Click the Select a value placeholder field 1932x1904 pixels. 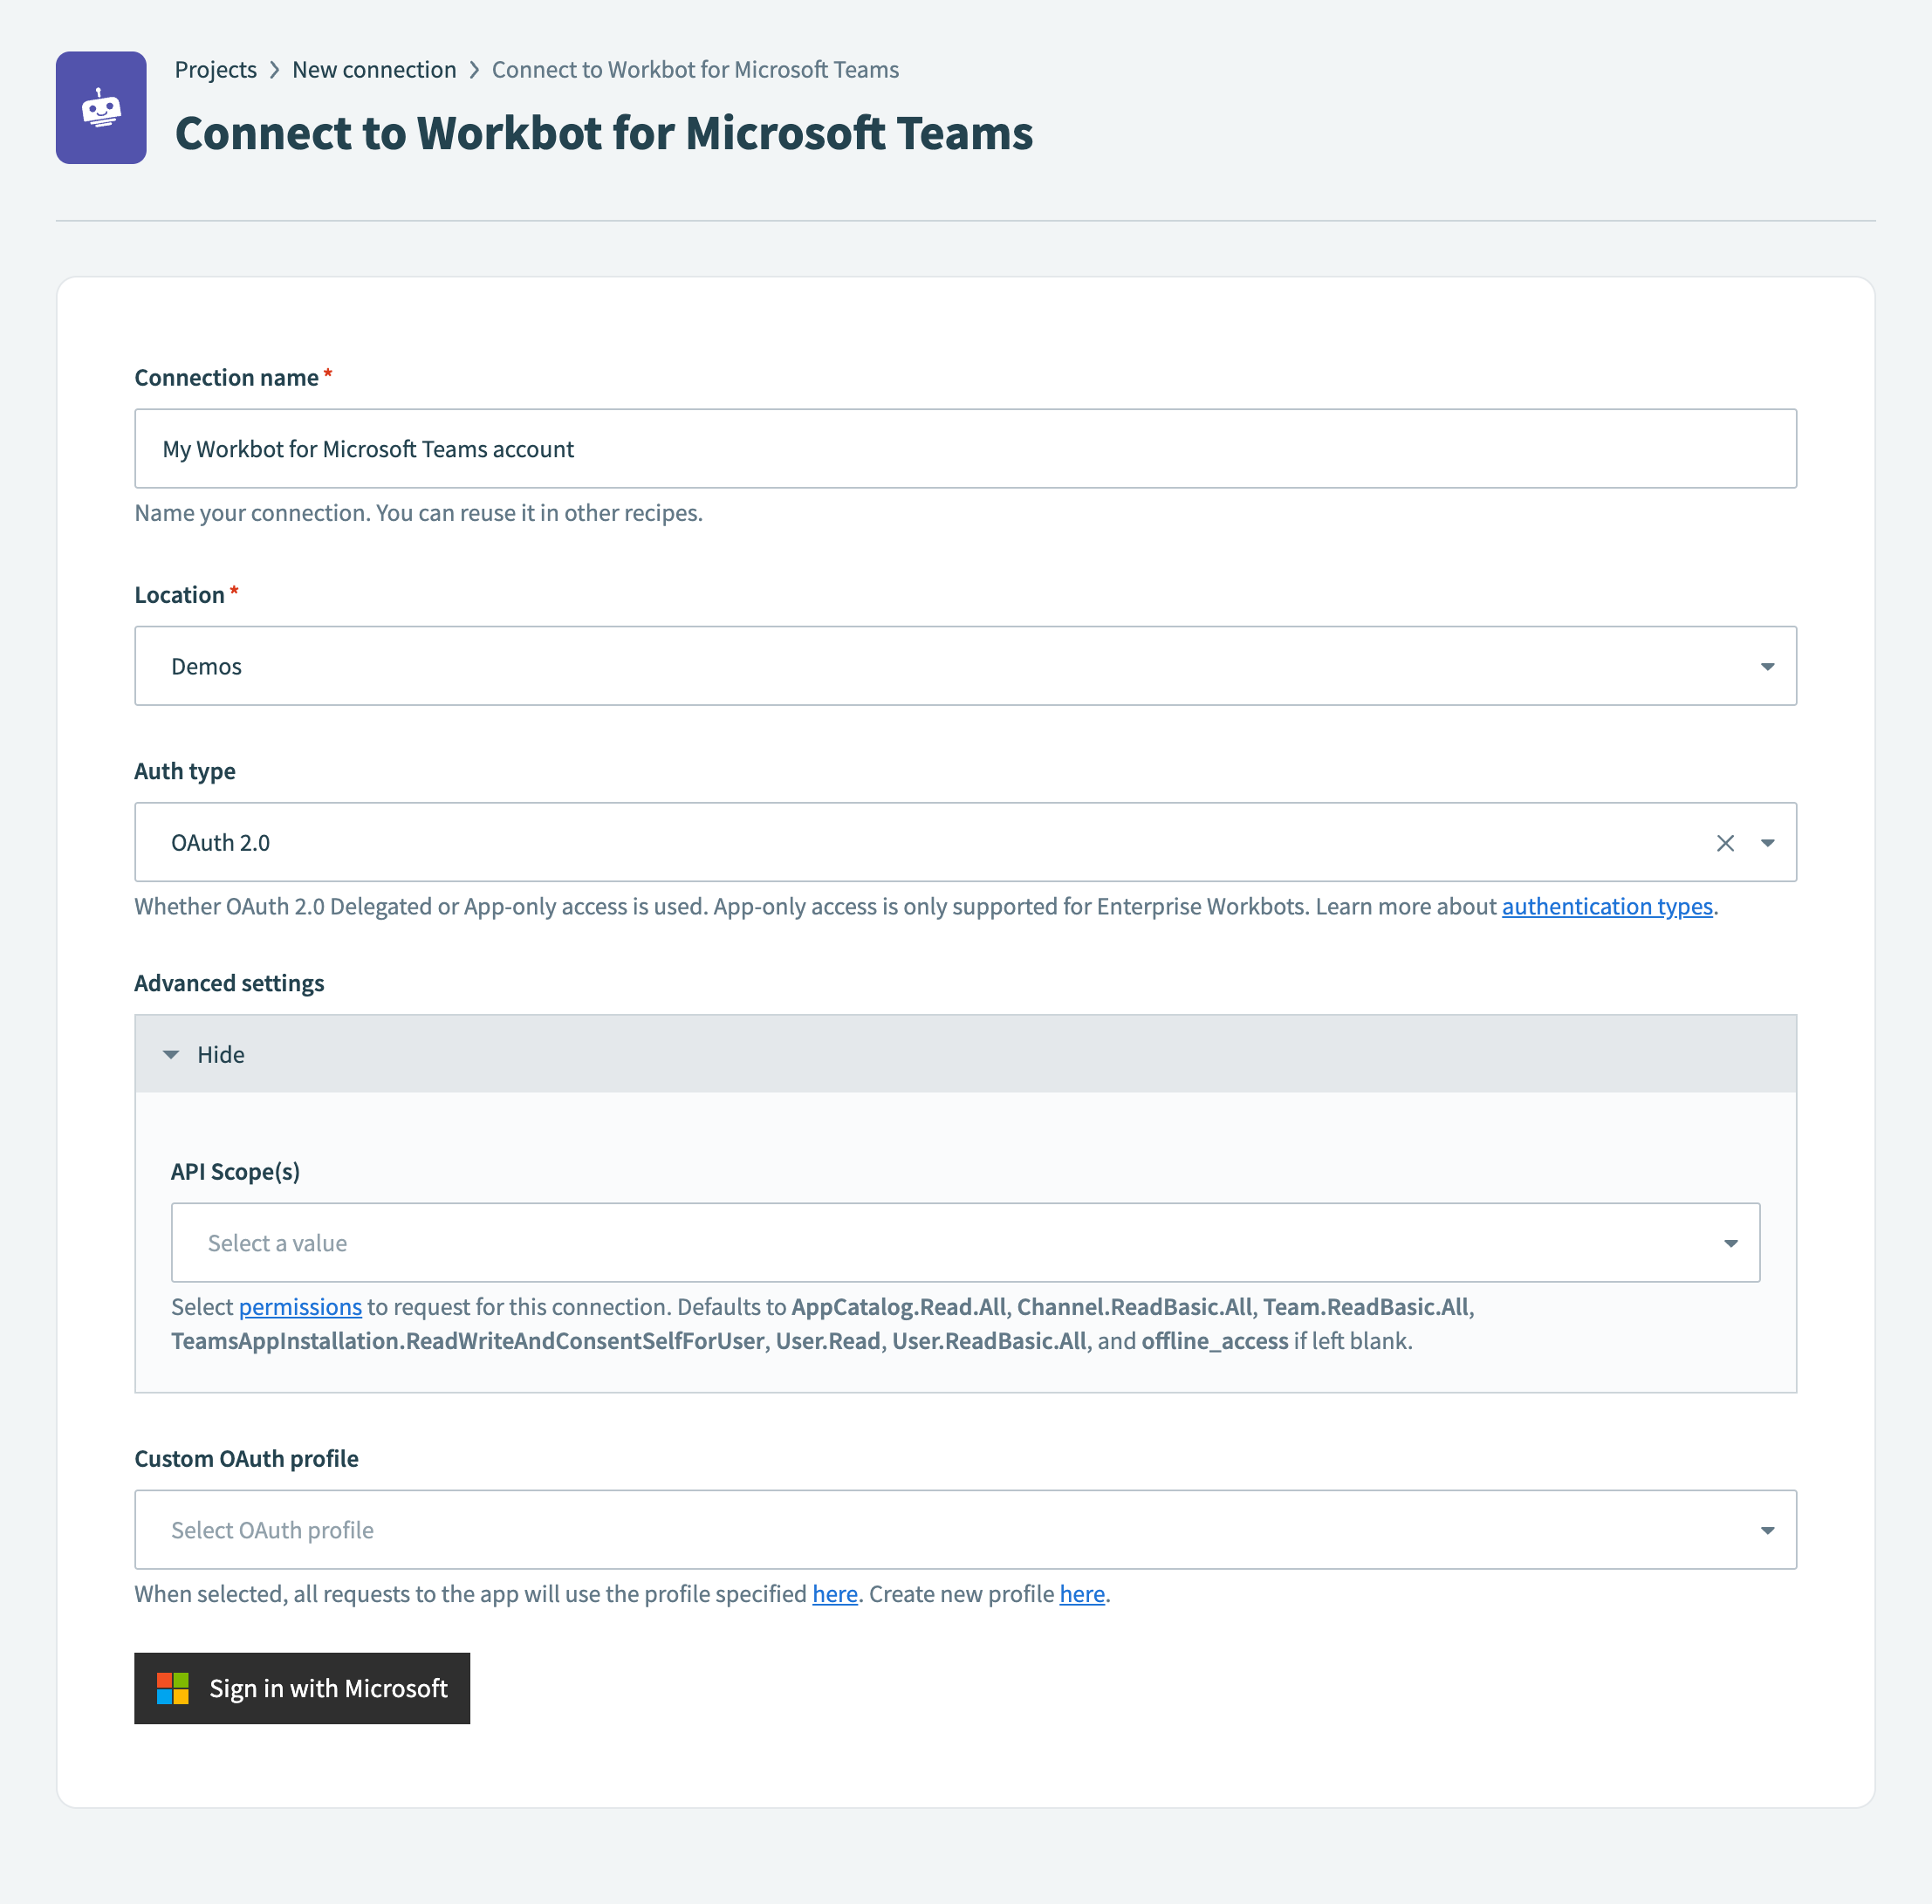pos(600,1243)
